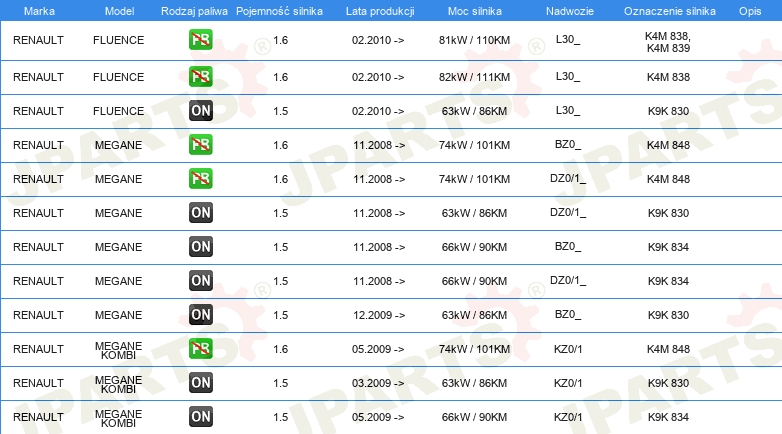The height and width of the screenshot is (434, 782).
Task: Click the Opis column header
Action: click(x=750, y=11)
